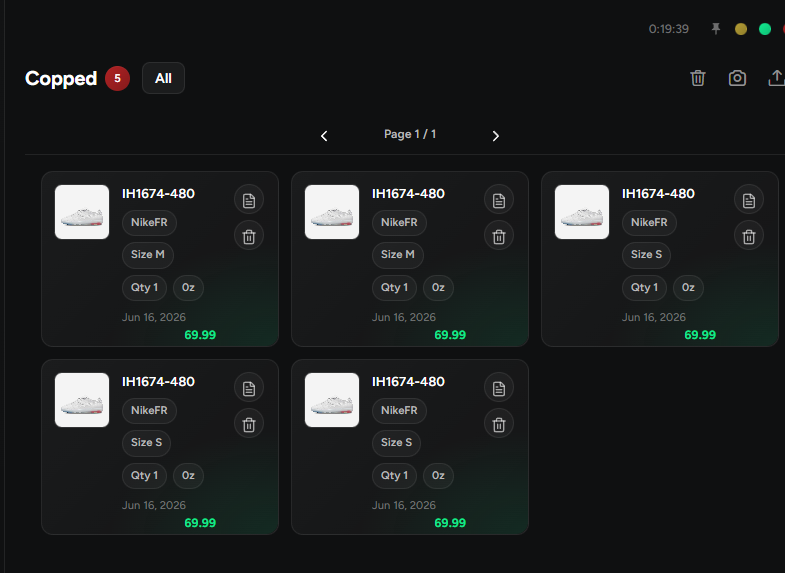Go to the next page arrow
The image size is (785, 573).
(496, 136)
